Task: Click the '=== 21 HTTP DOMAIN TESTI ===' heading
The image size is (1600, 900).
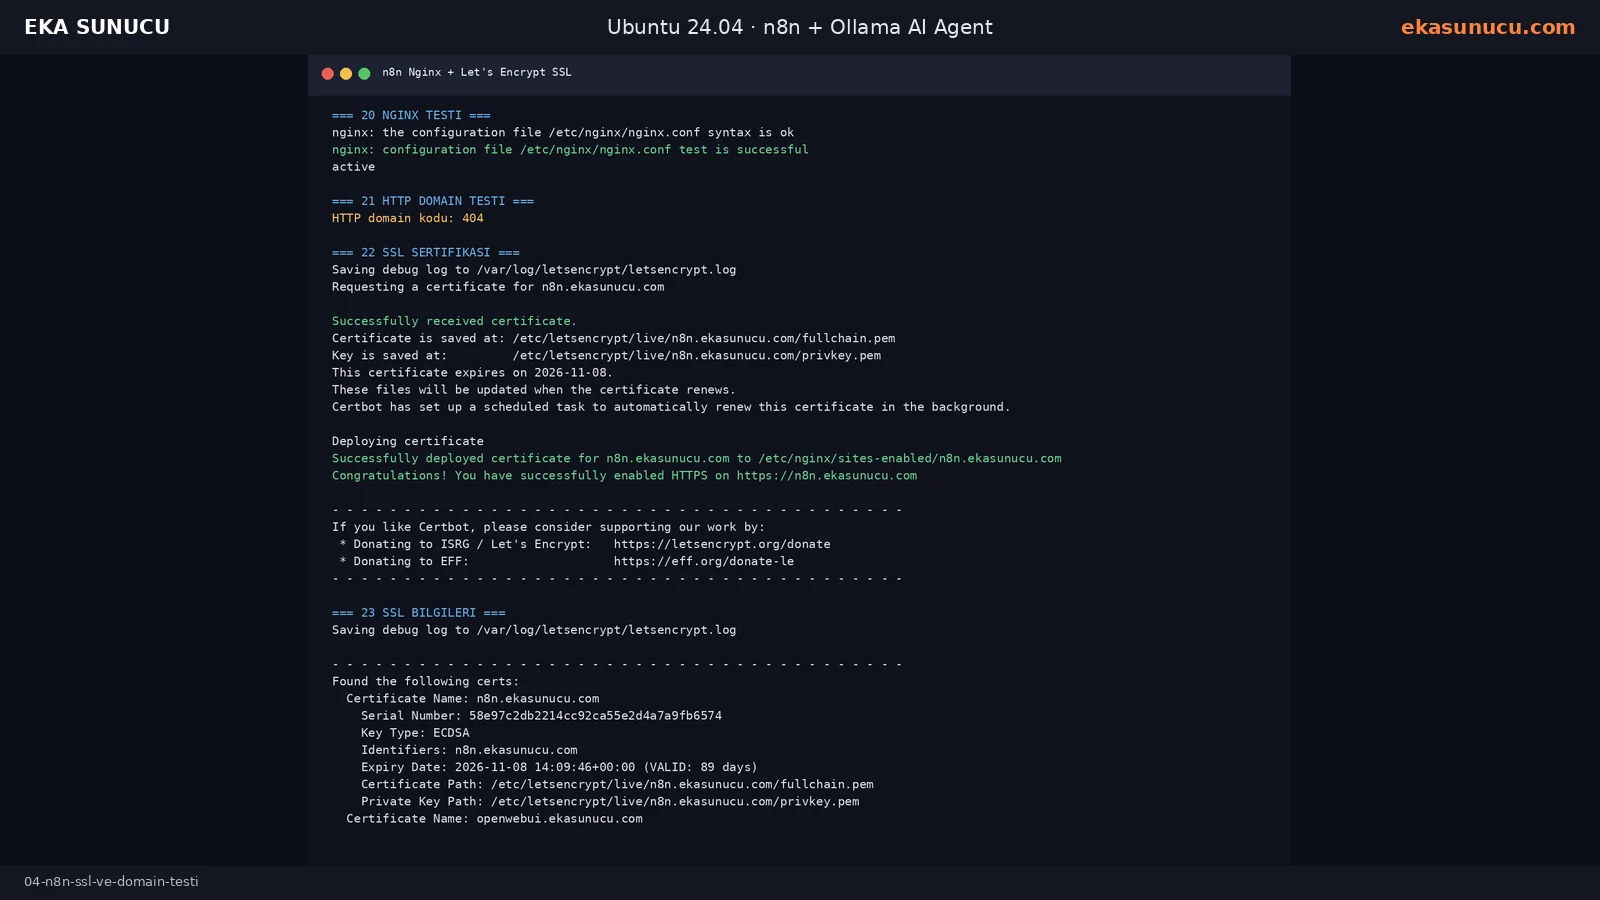Action: pos(433,201)
